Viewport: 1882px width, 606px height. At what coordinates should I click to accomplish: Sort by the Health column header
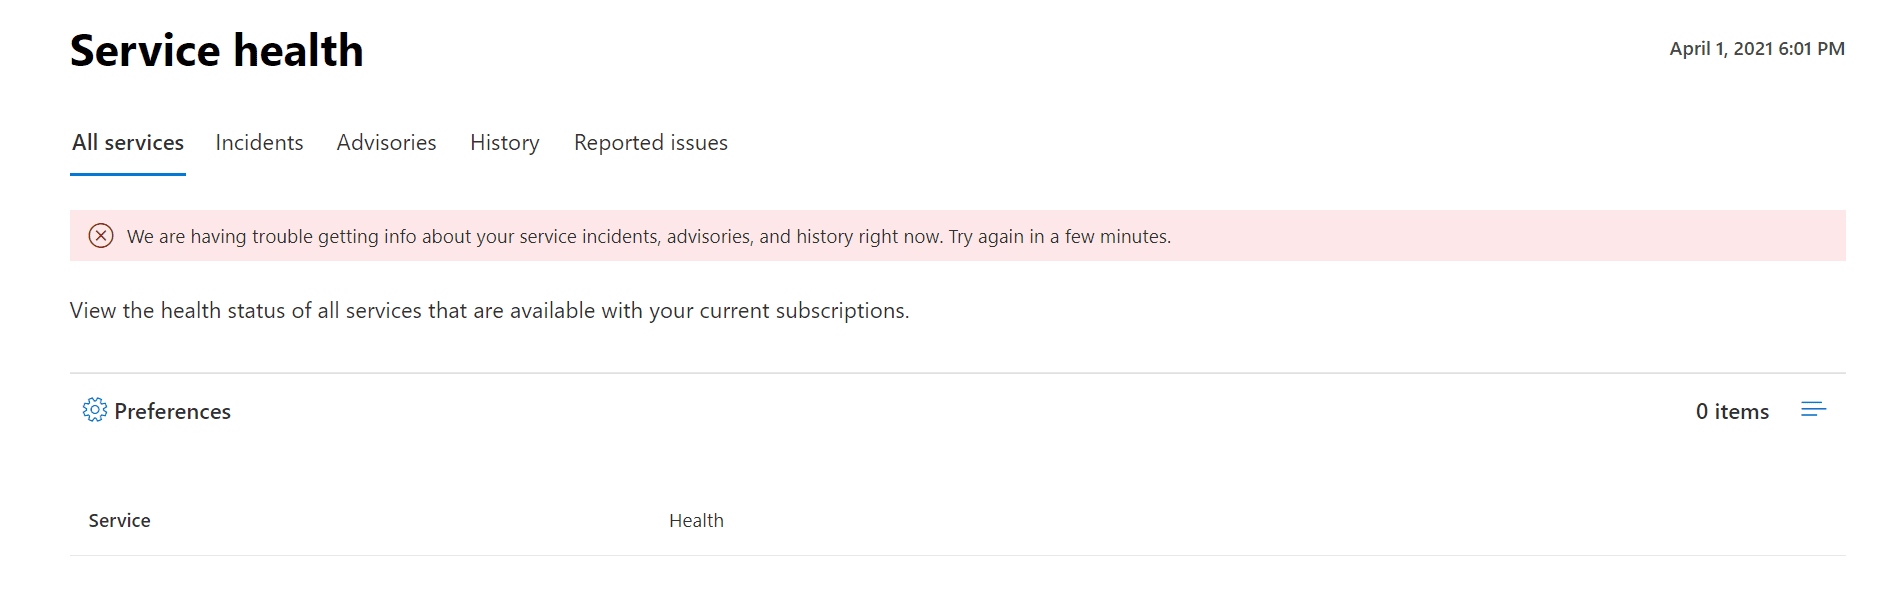697,520
